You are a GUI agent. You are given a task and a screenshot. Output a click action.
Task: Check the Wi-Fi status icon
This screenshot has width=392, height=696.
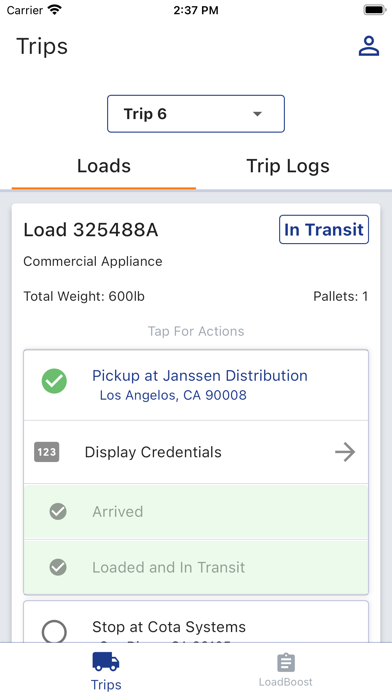(x=55, y=10)
